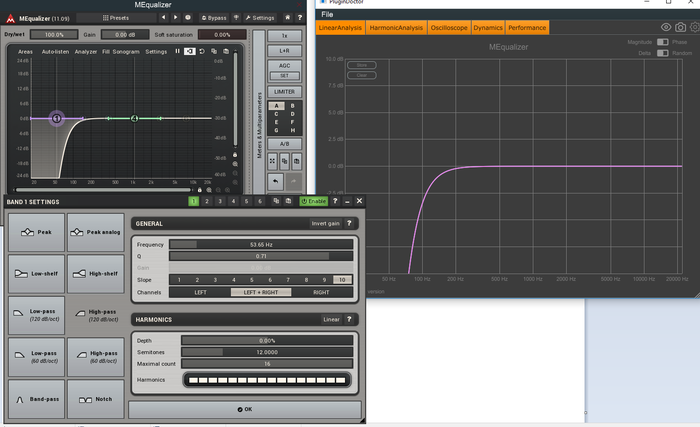
Task: Go to next preset arrow
Action: (x=175, y=17)
